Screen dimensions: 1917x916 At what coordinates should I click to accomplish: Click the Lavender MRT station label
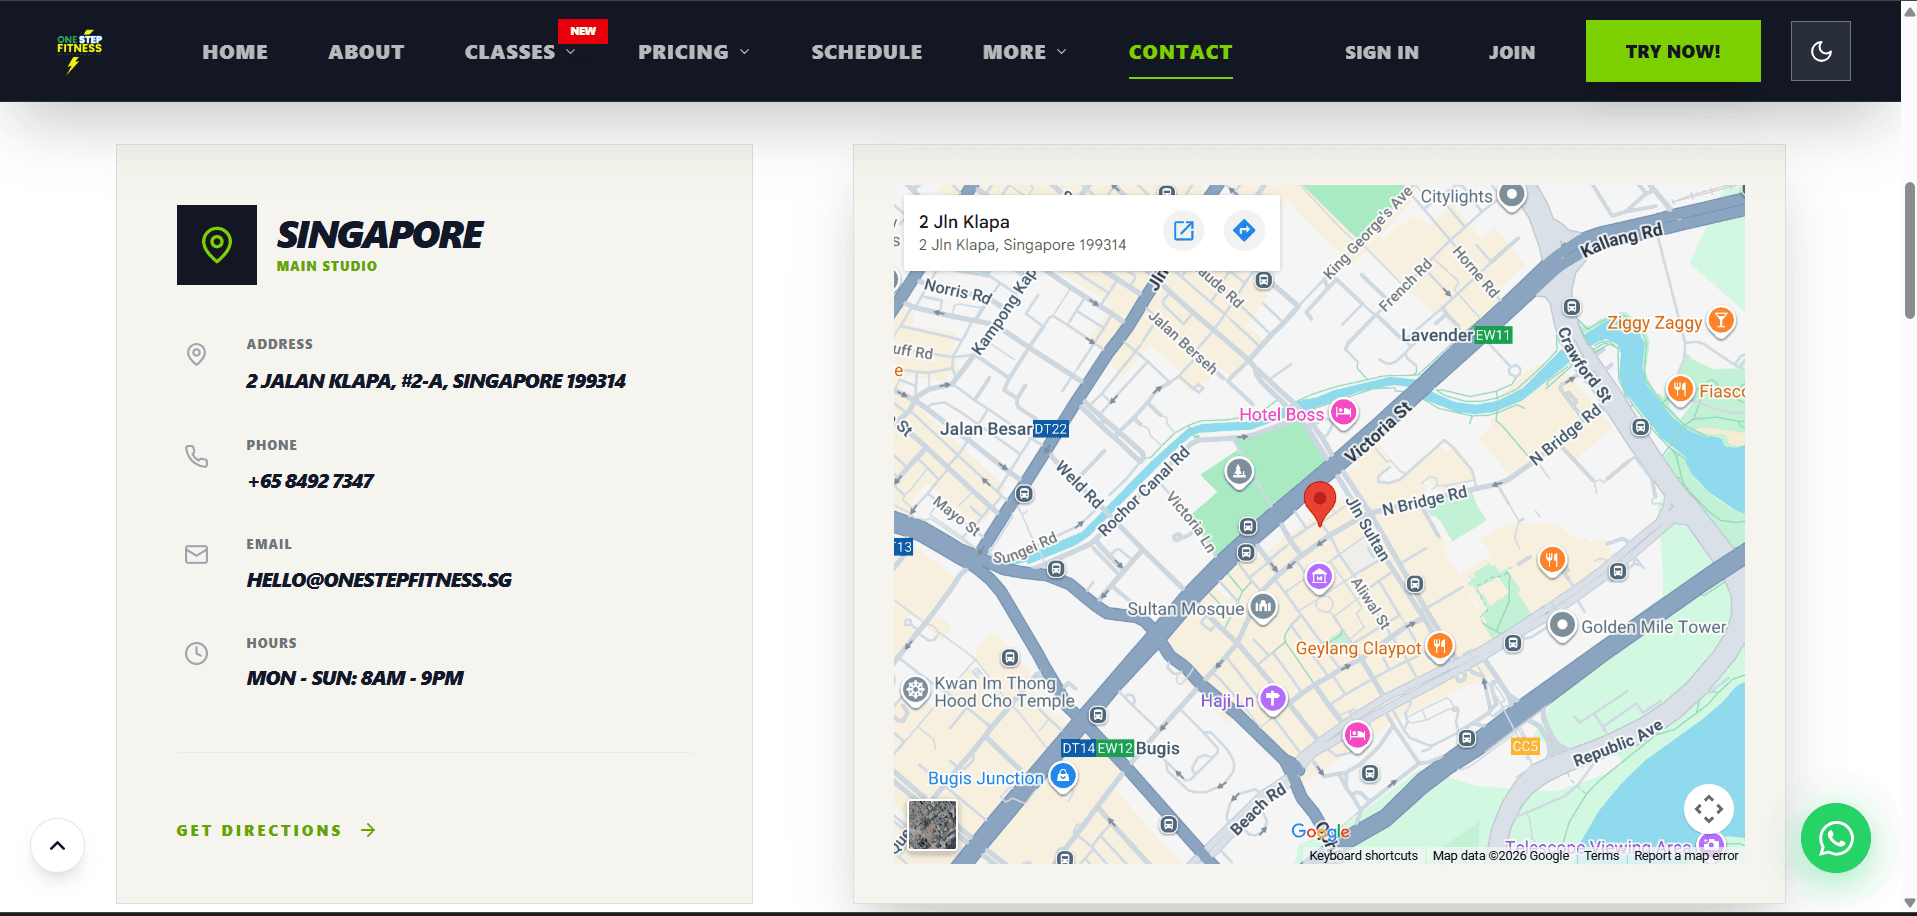(1437, 335)
